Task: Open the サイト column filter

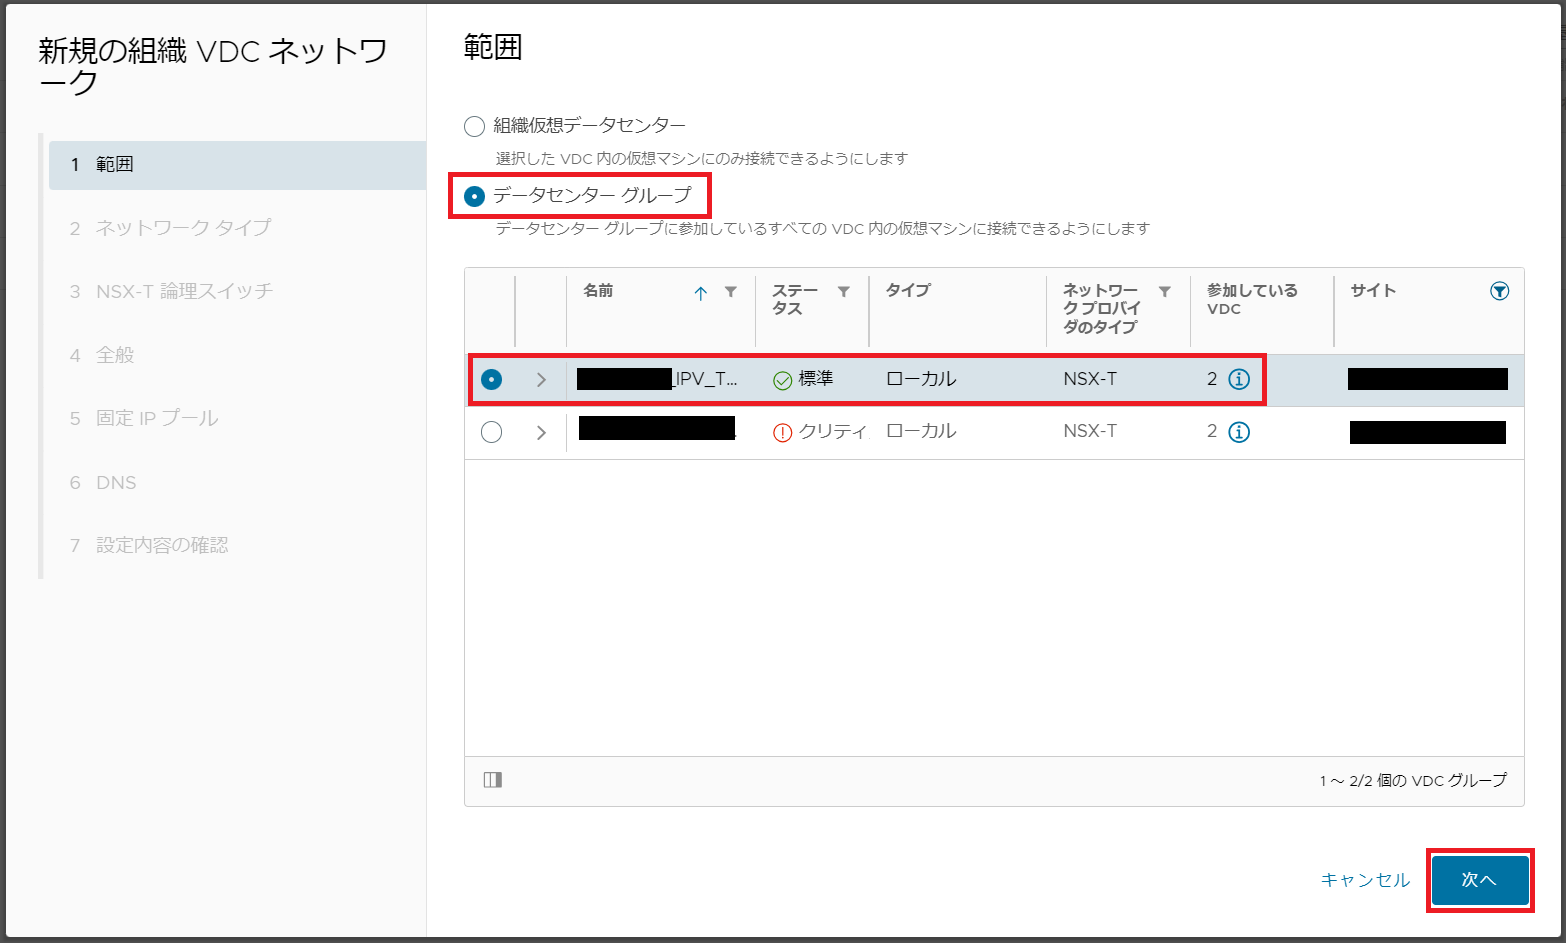Action: [x=1499, y=291]
